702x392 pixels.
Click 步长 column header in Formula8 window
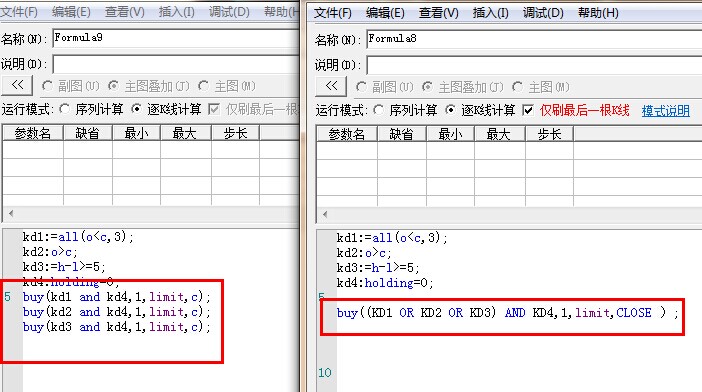tap(549, 134)
